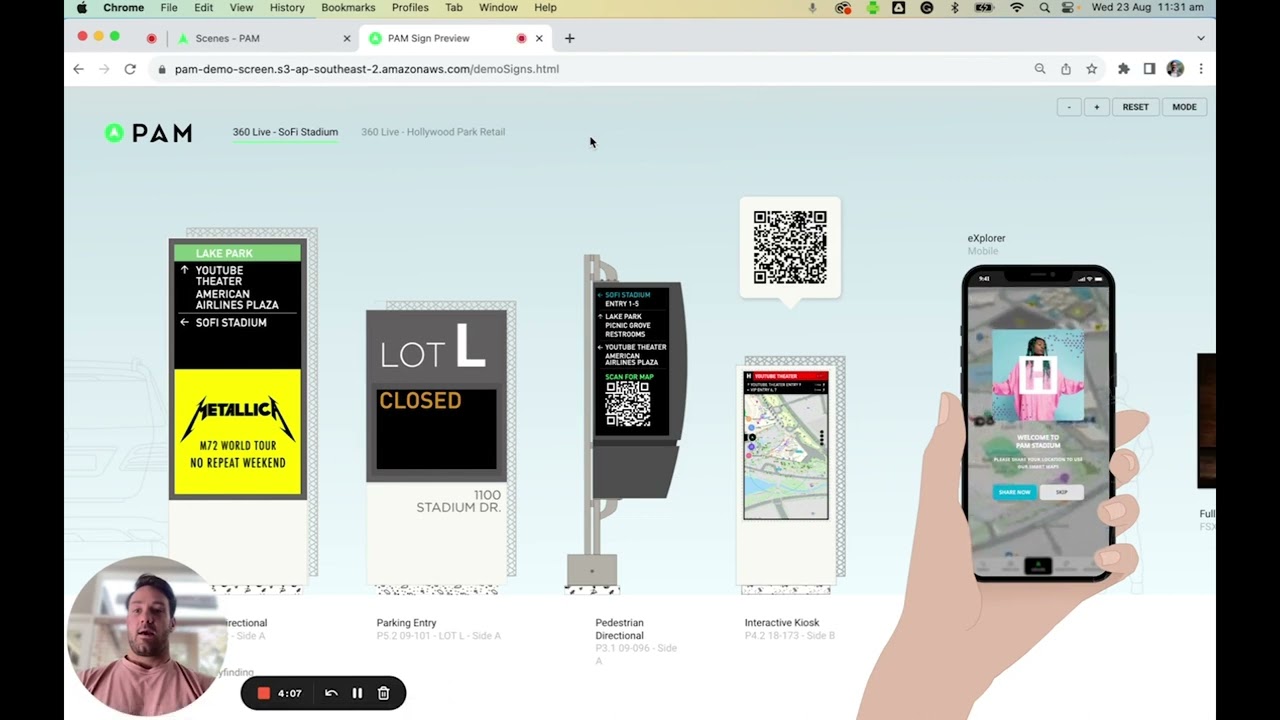View site information icon in address bar
This screenshot has width=1280, height=720.
point(161,69)
